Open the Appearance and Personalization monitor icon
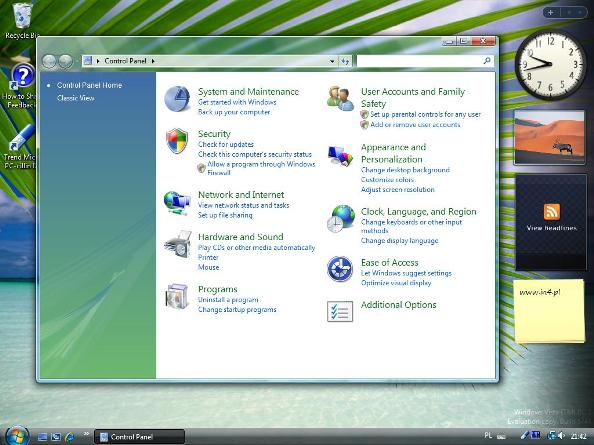 [x=340, y=156]
